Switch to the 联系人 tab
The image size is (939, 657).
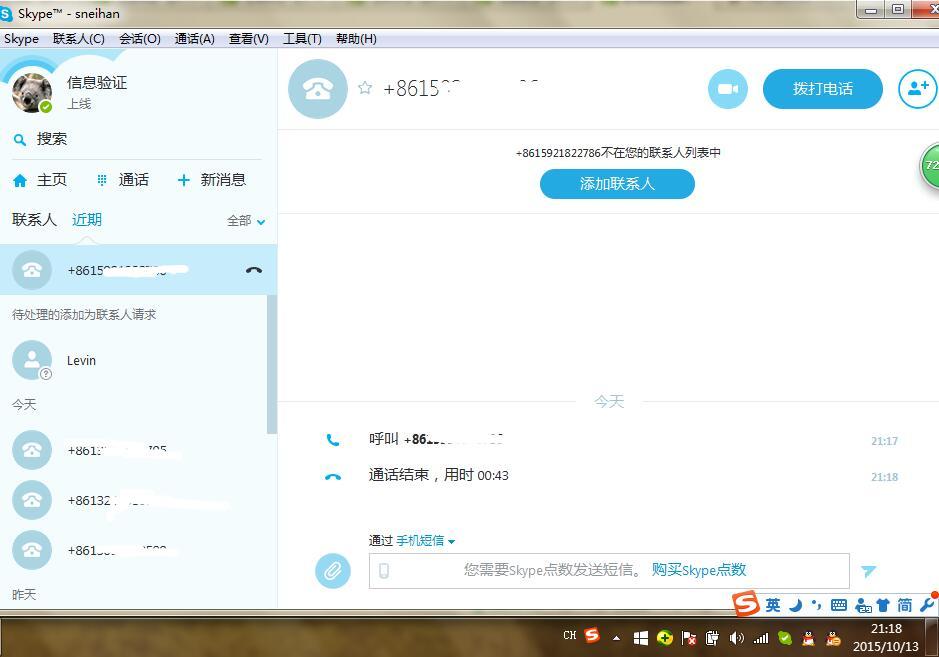[34, 220]
